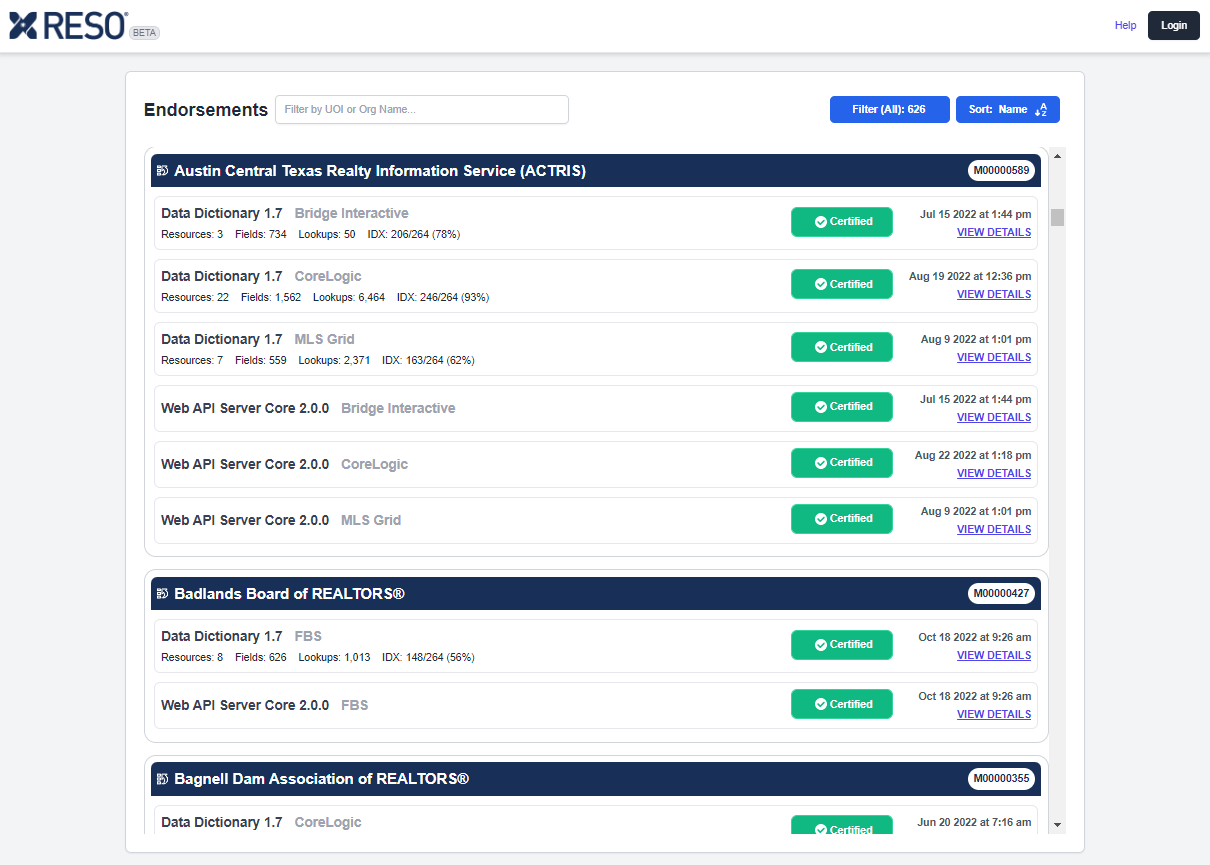
Task: Click the 'Aug 22 2022 at 1:18 pm' timestamp
Action: [x=973, y=455]
